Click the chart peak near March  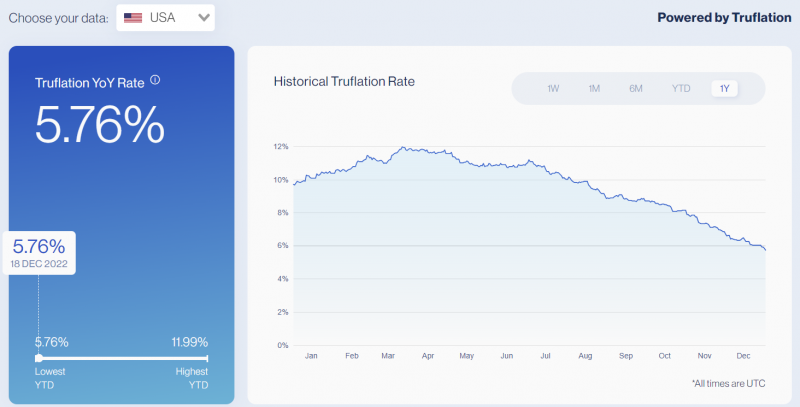(x=403, y=147)
